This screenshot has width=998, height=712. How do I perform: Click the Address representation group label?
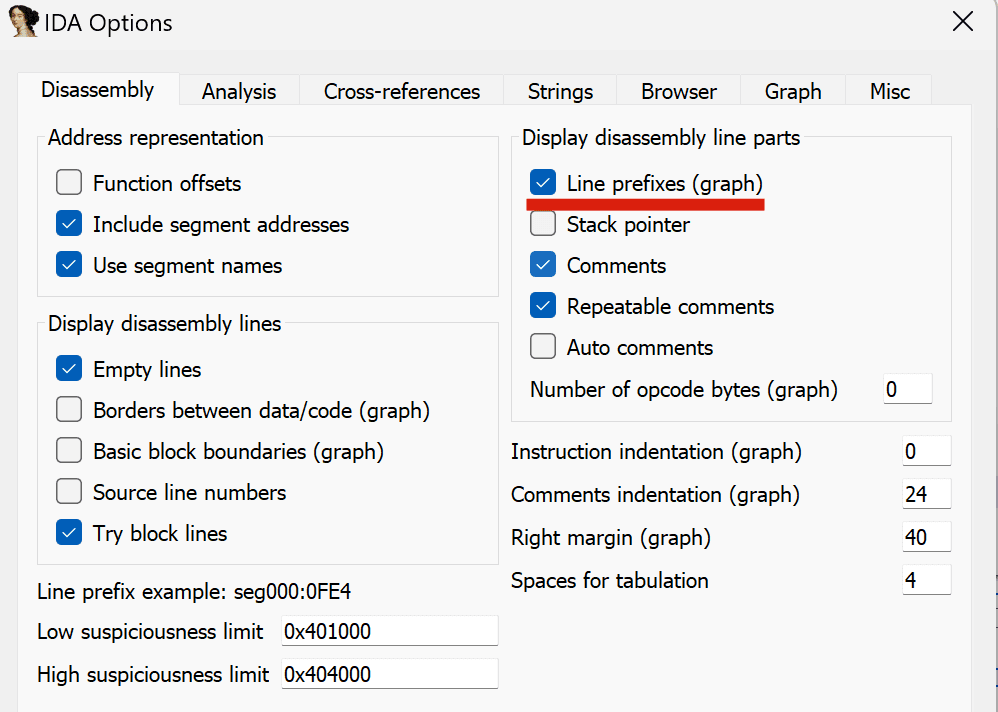[x=156, y=137]
